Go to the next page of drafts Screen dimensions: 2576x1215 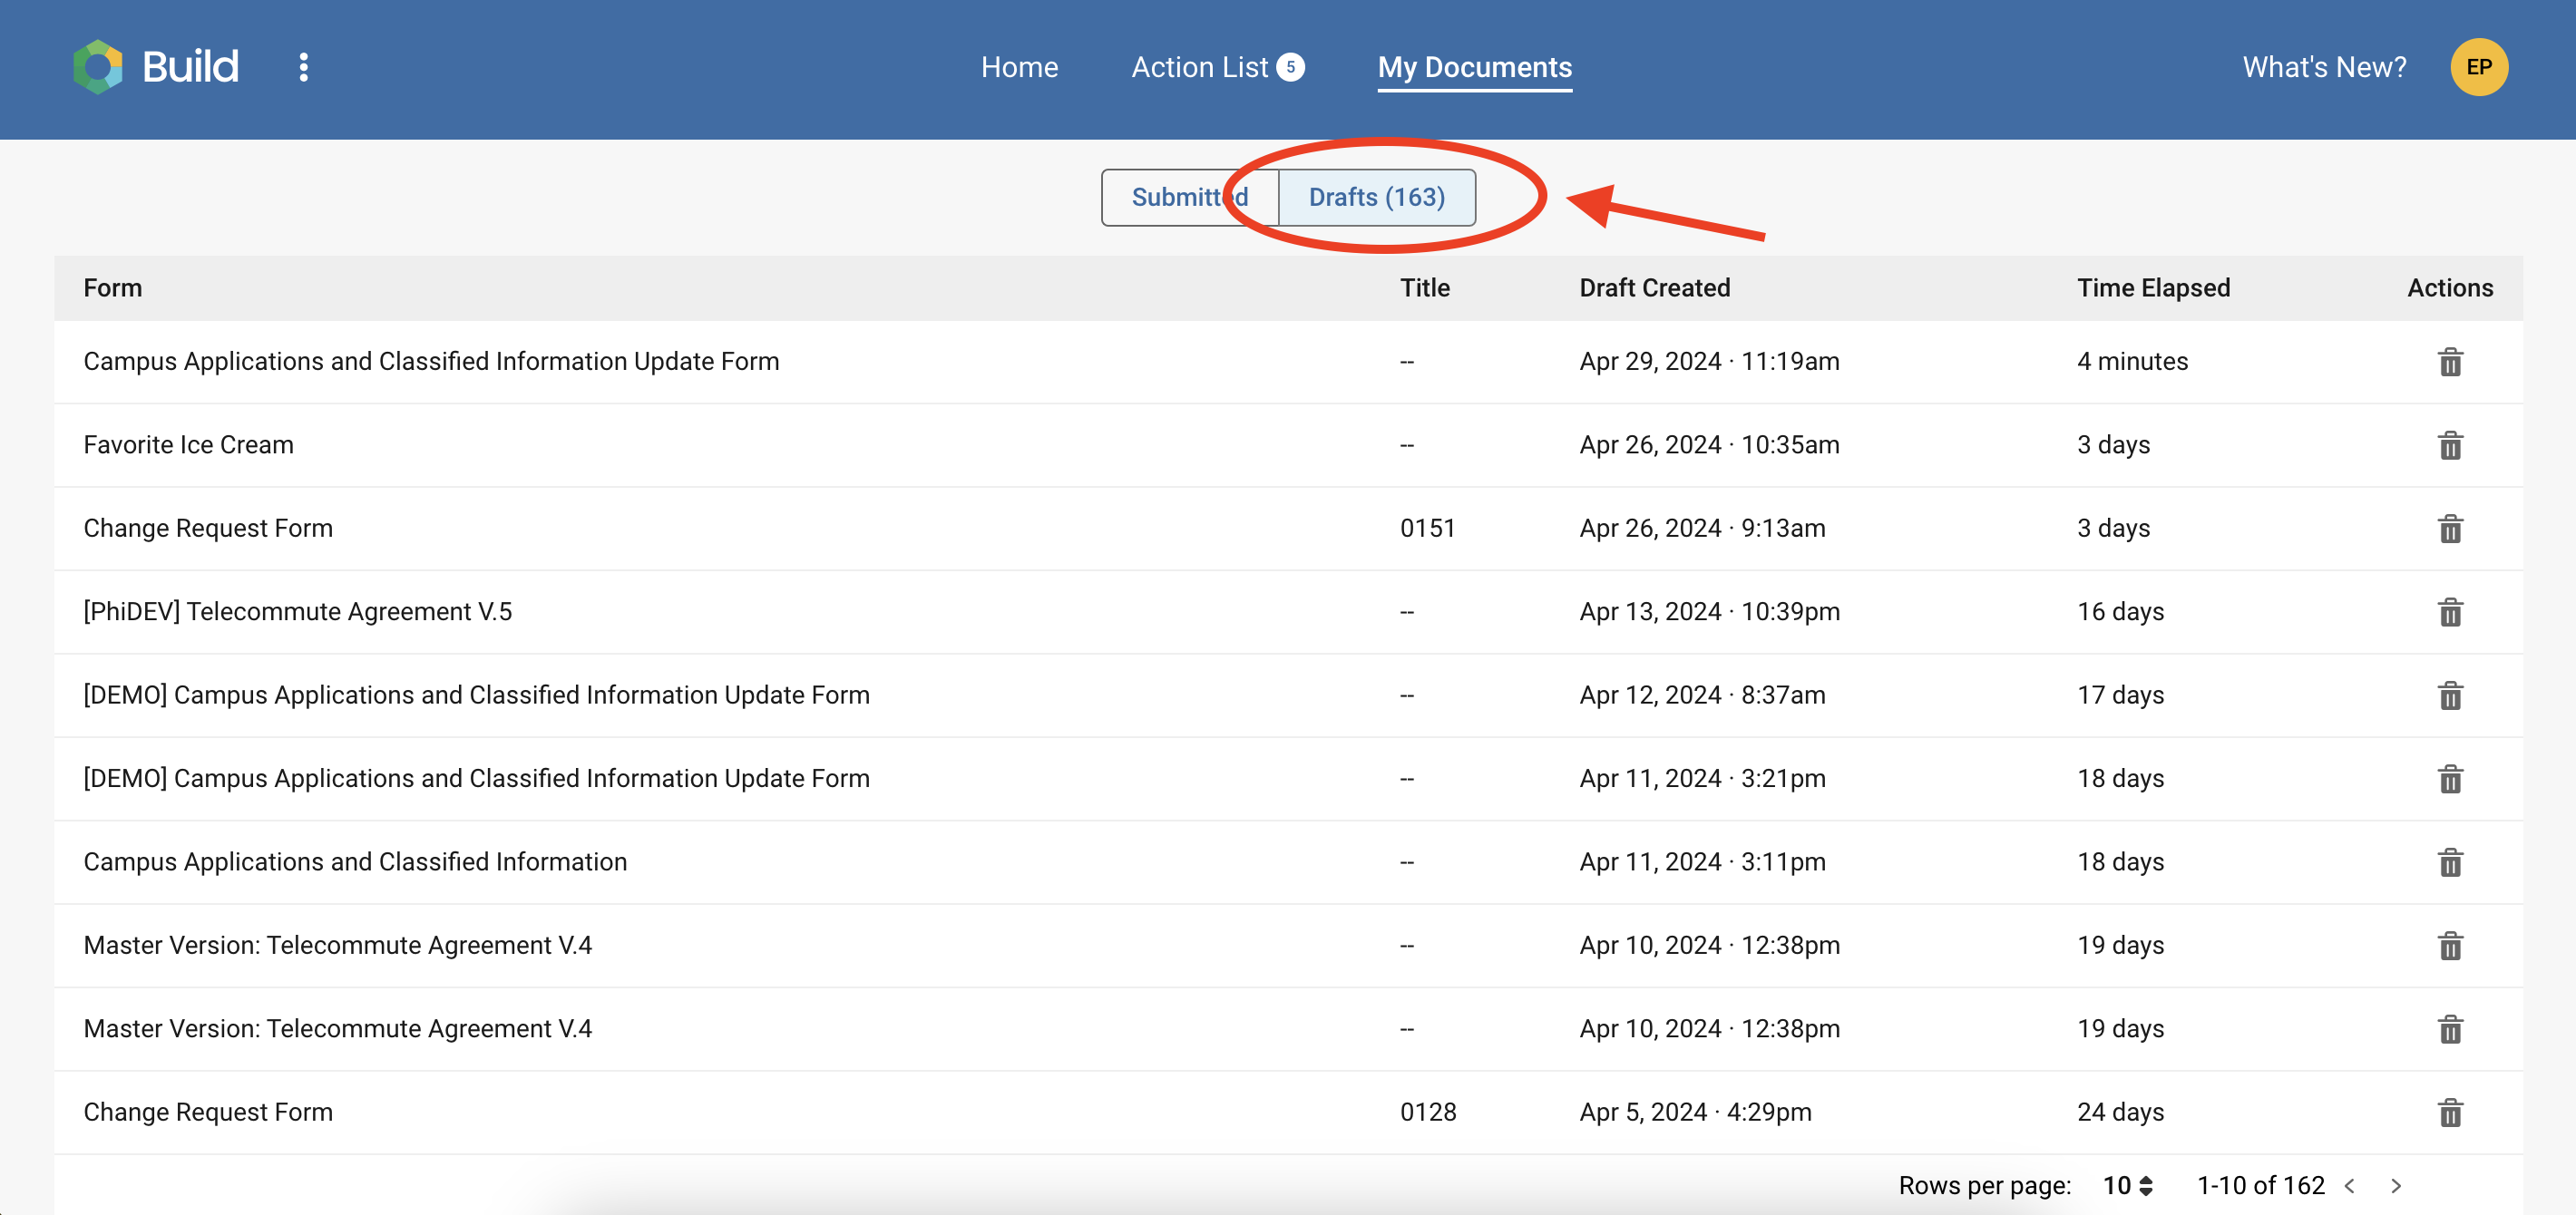tap(2396, 1186)
